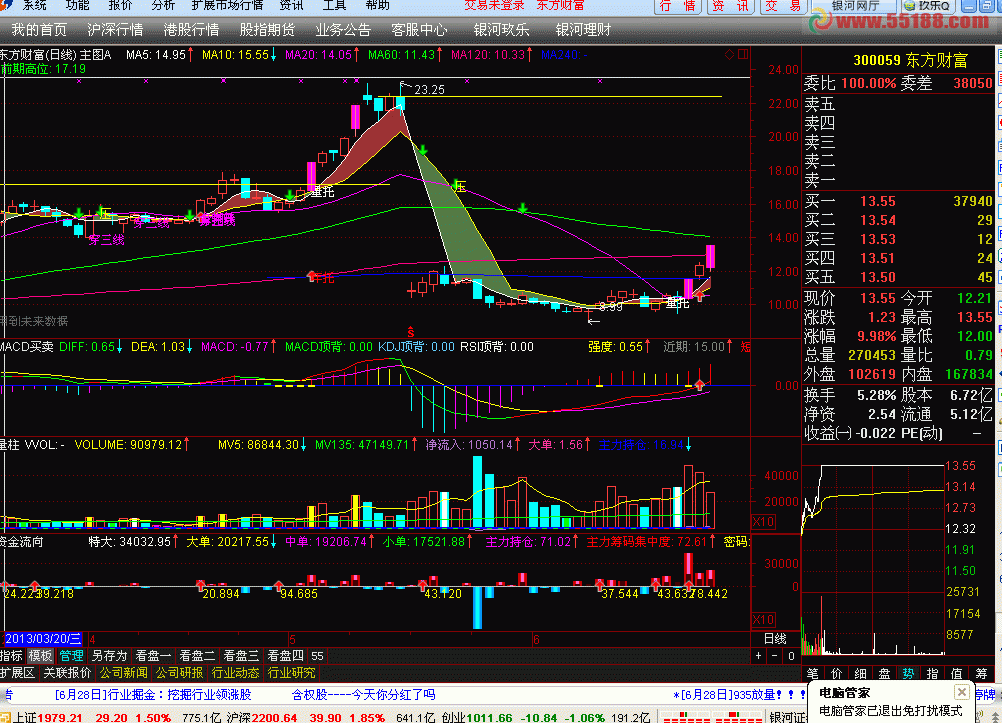This screenshot has width=1002, height=723.
Task: Open 银河网厅
Action: (x=856, y=6)
